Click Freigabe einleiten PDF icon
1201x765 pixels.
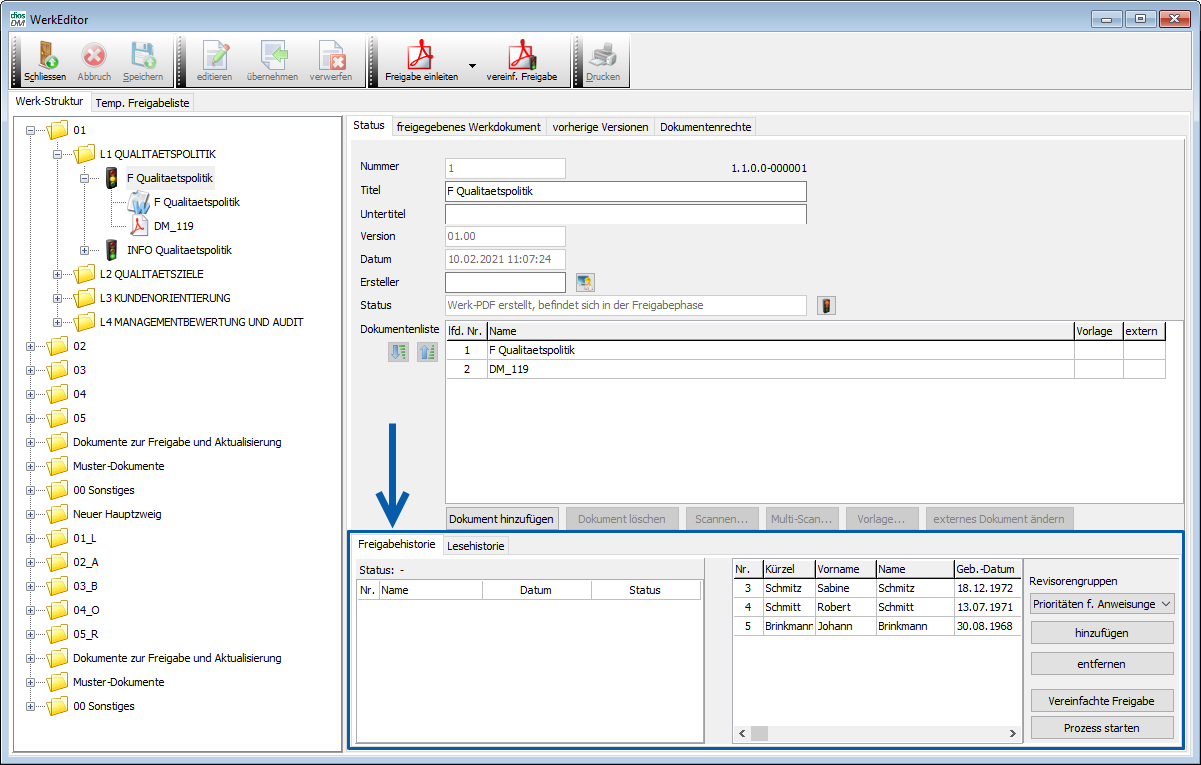[421, 56]
